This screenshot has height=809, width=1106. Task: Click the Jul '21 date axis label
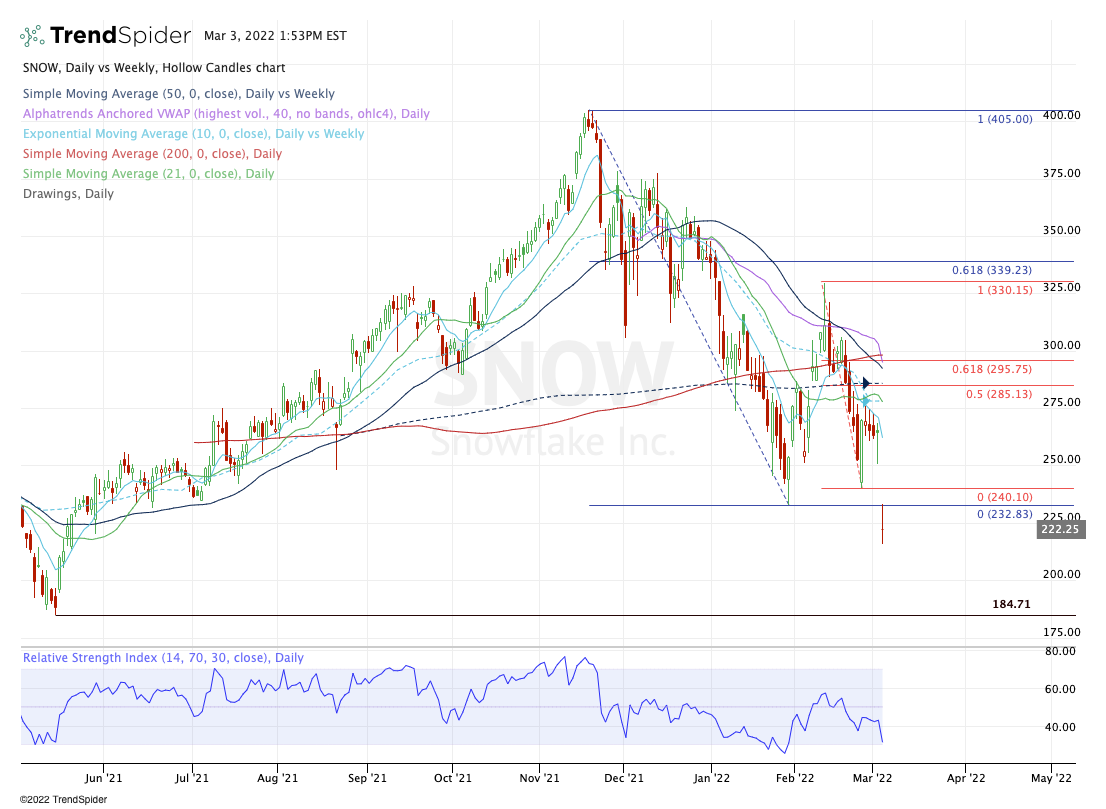click(x=192, y=778)
